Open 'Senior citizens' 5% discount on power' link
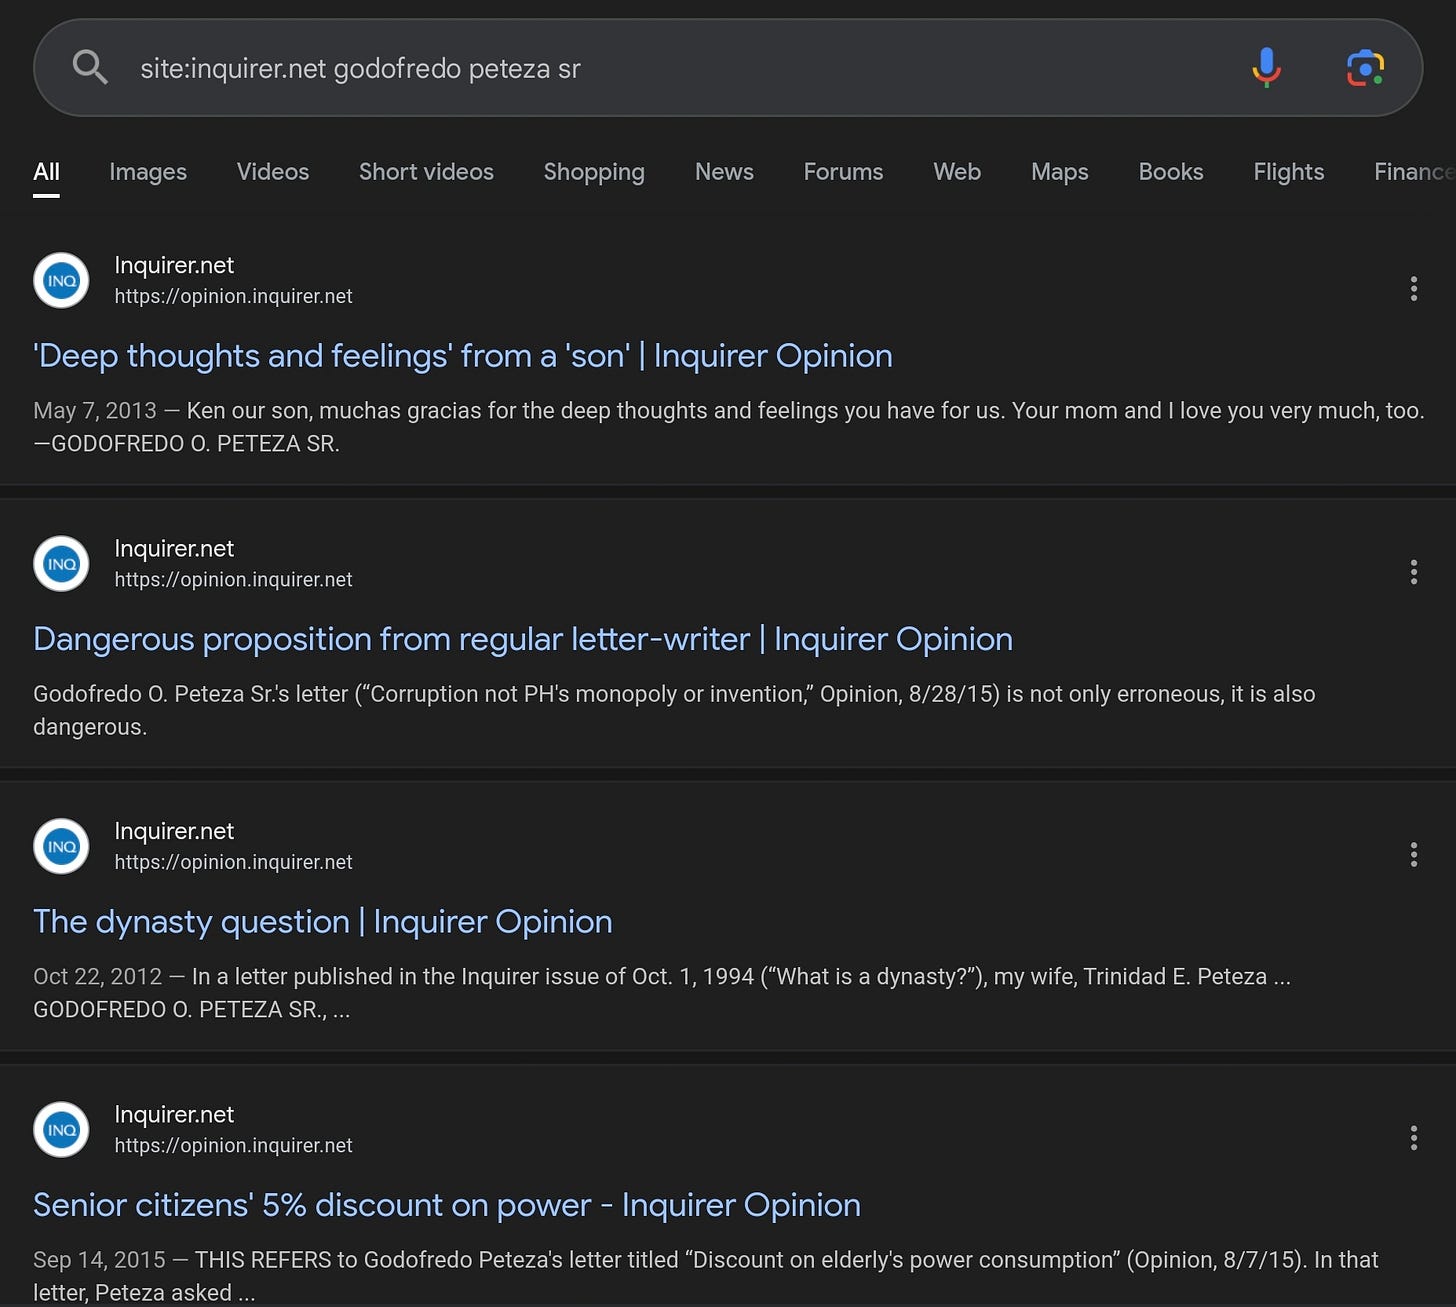 (x=447, y=1205)
